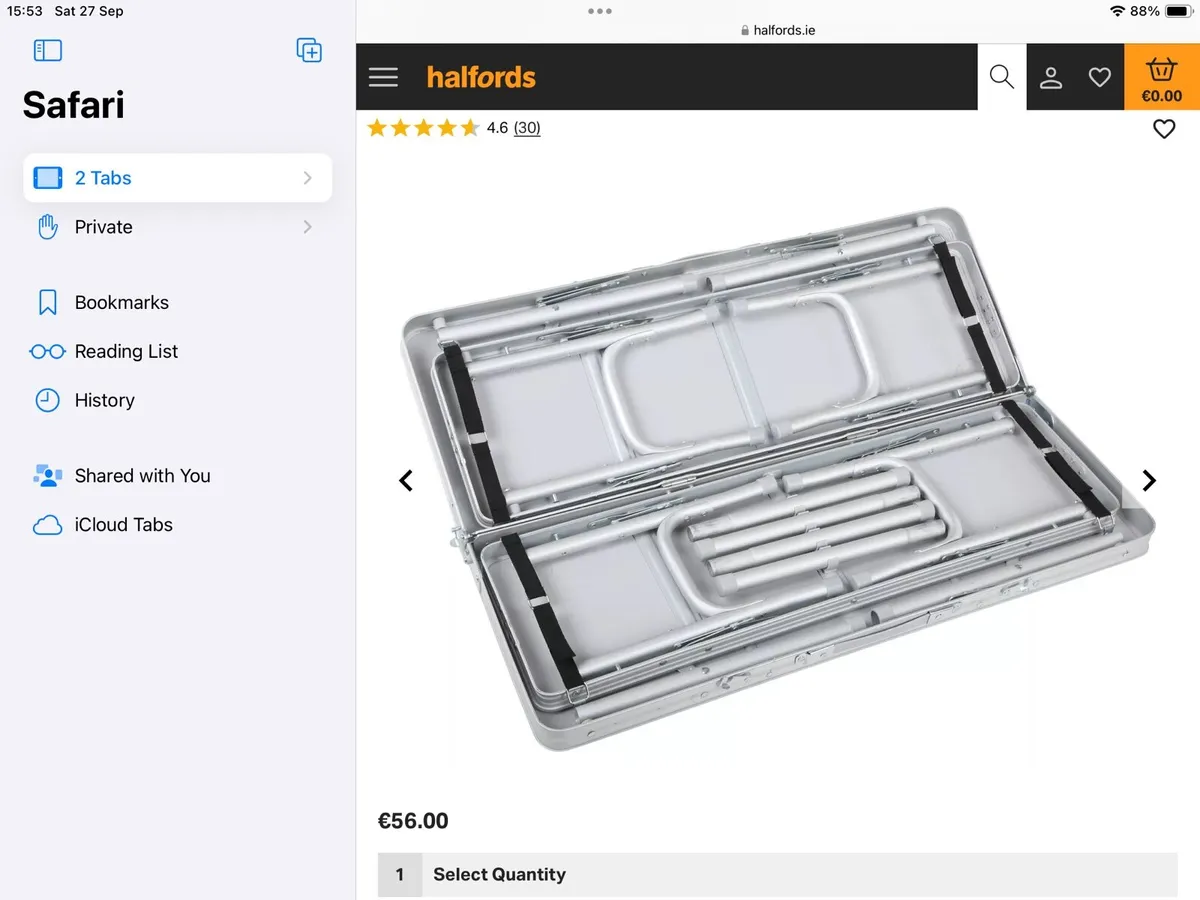Open the Halfords hamburger menu
This screenshot has height=900, width=1200.
click(383, 77)
